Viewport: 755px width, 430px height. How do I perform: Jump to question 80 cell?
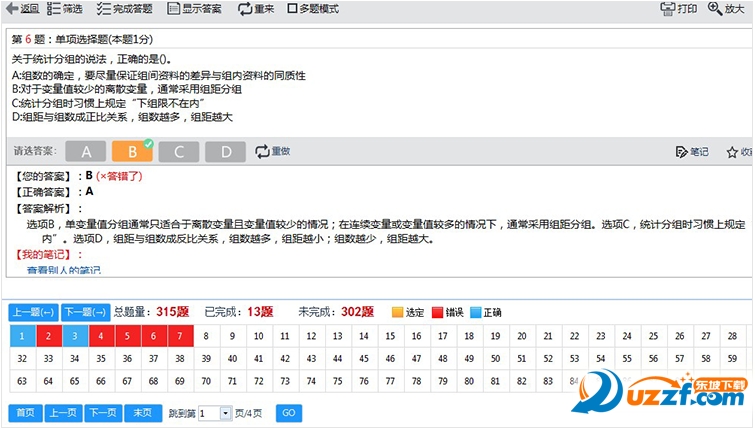tap(469, 381)
